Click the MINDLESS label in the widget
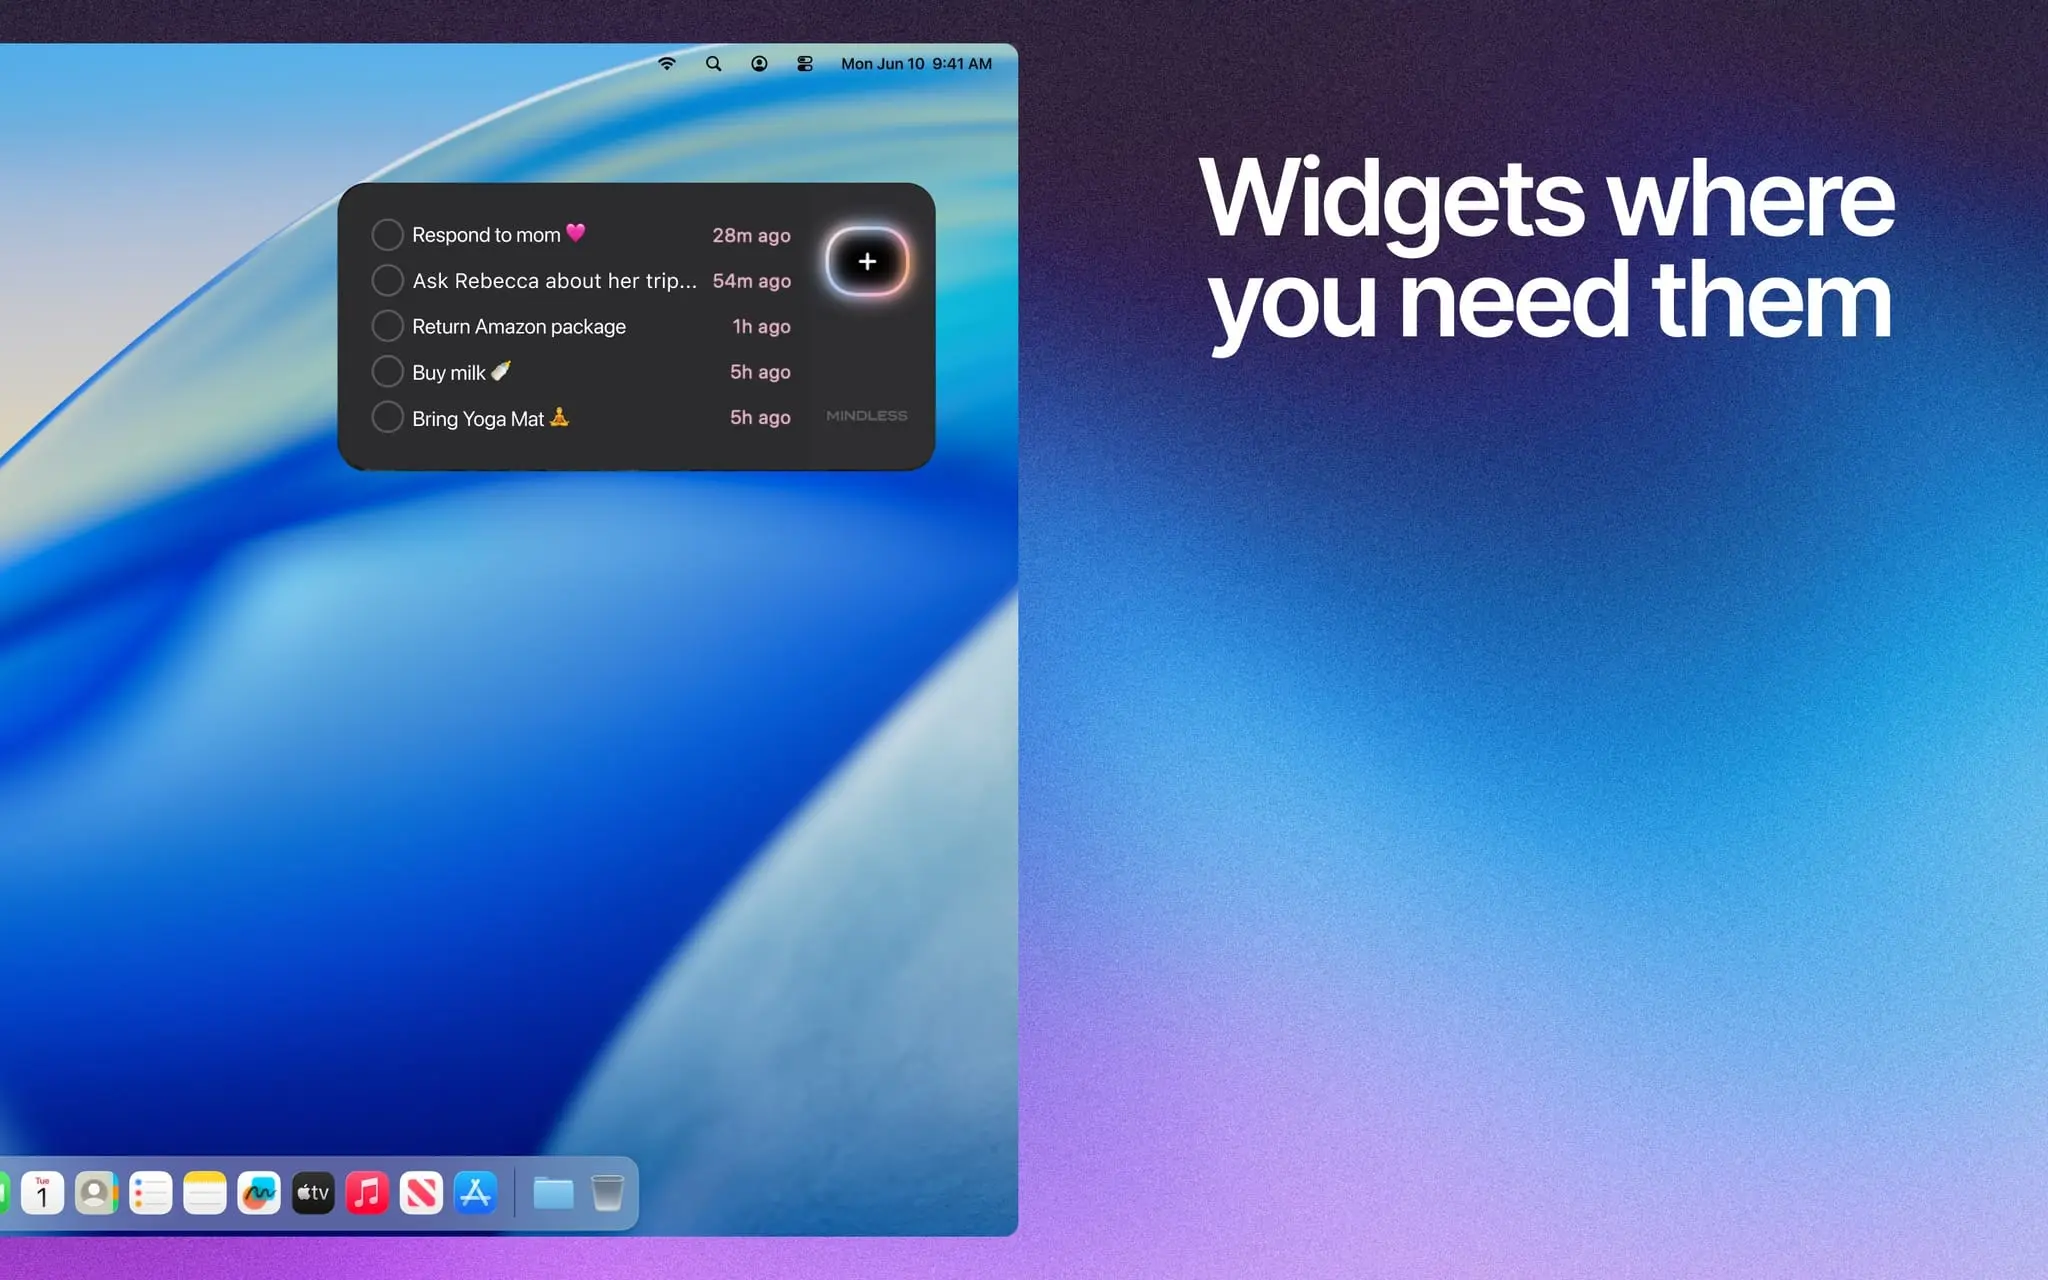2048x1280 pixels. (867, 416)
